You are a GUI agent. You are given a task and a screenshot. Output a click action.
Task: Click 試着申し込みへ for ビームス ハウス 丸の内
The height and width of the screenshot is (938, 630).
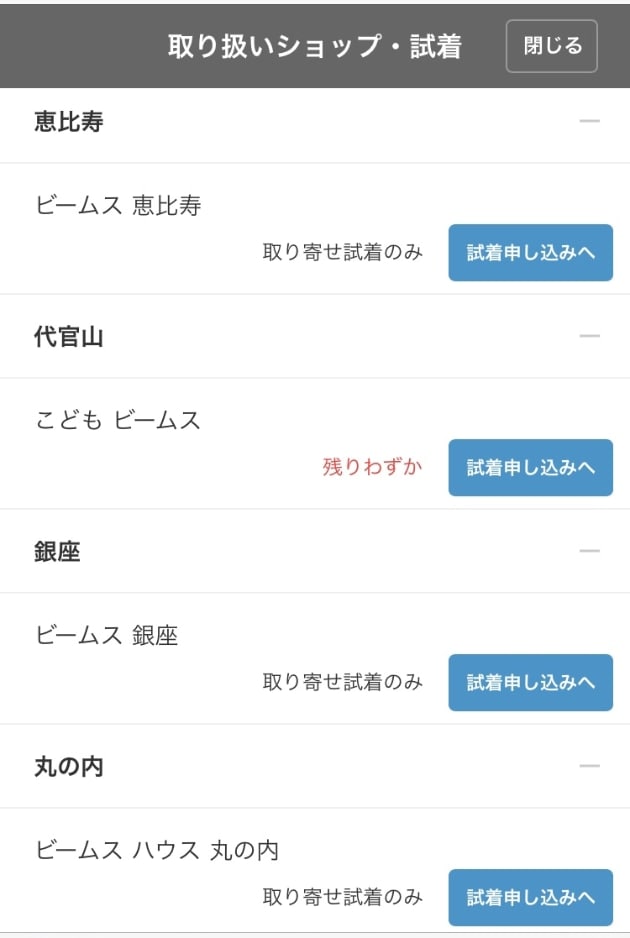pyautogui.click(x=531, y=897)
